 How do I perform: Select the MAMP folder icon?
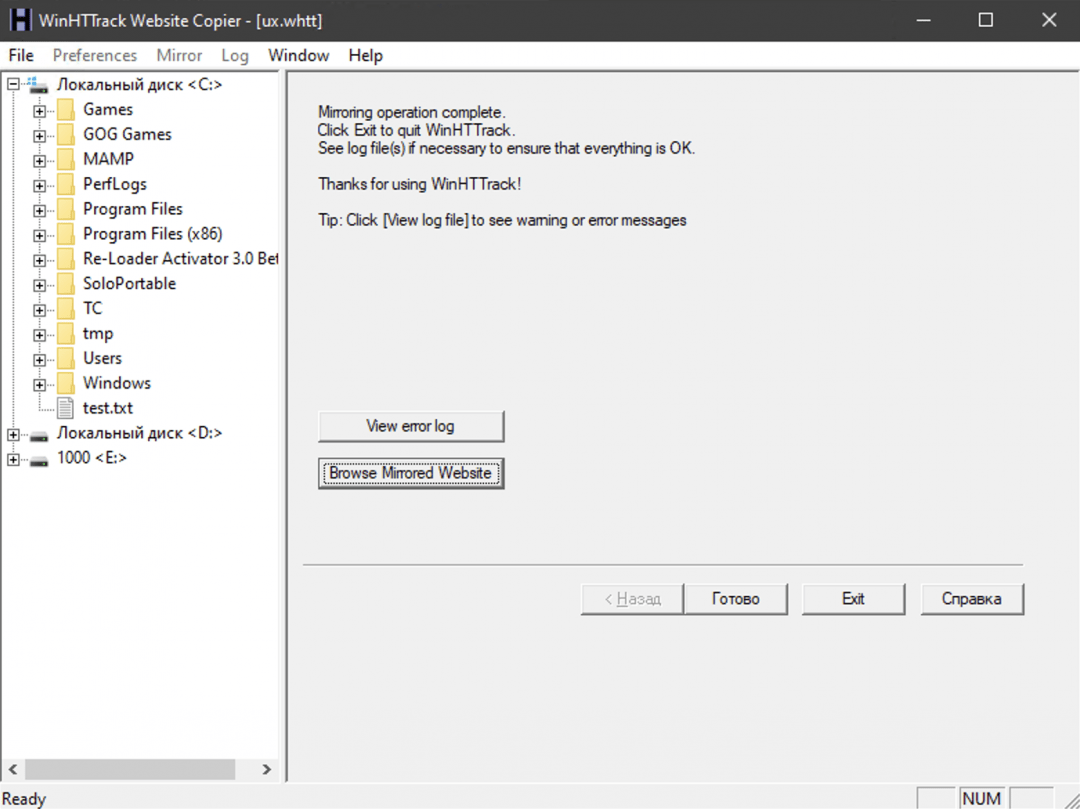66,159
